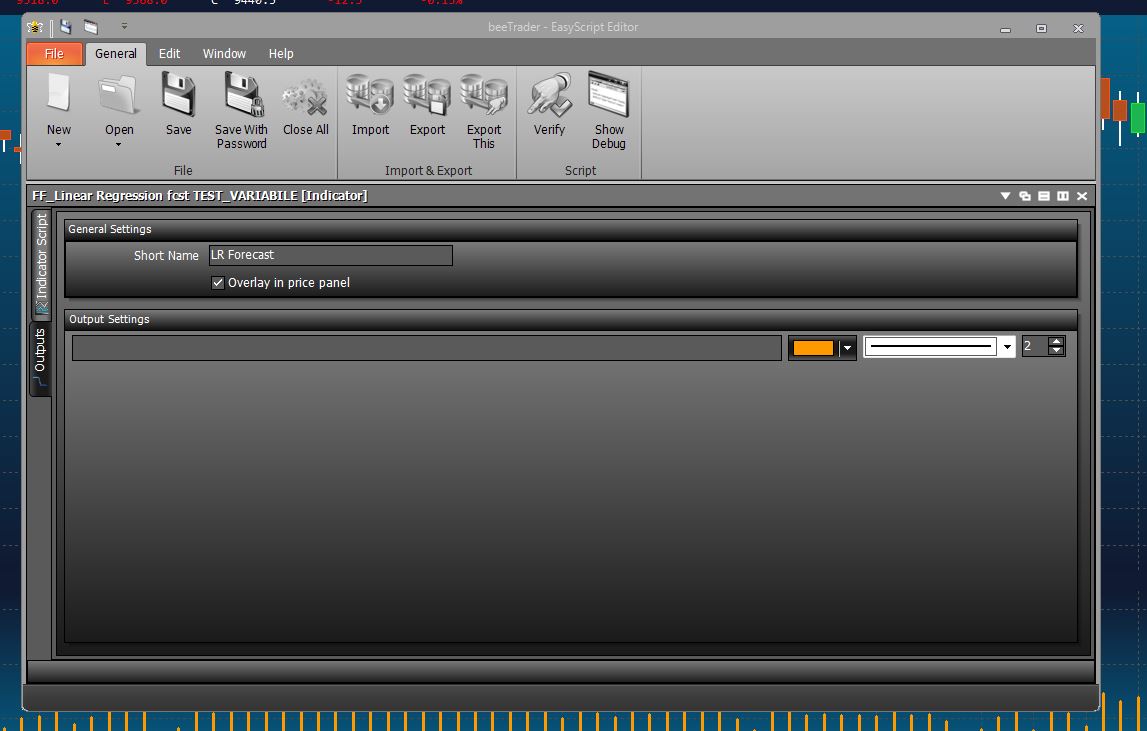Click the orange output color swatch
1147x731 pixels.
(813, 348)
